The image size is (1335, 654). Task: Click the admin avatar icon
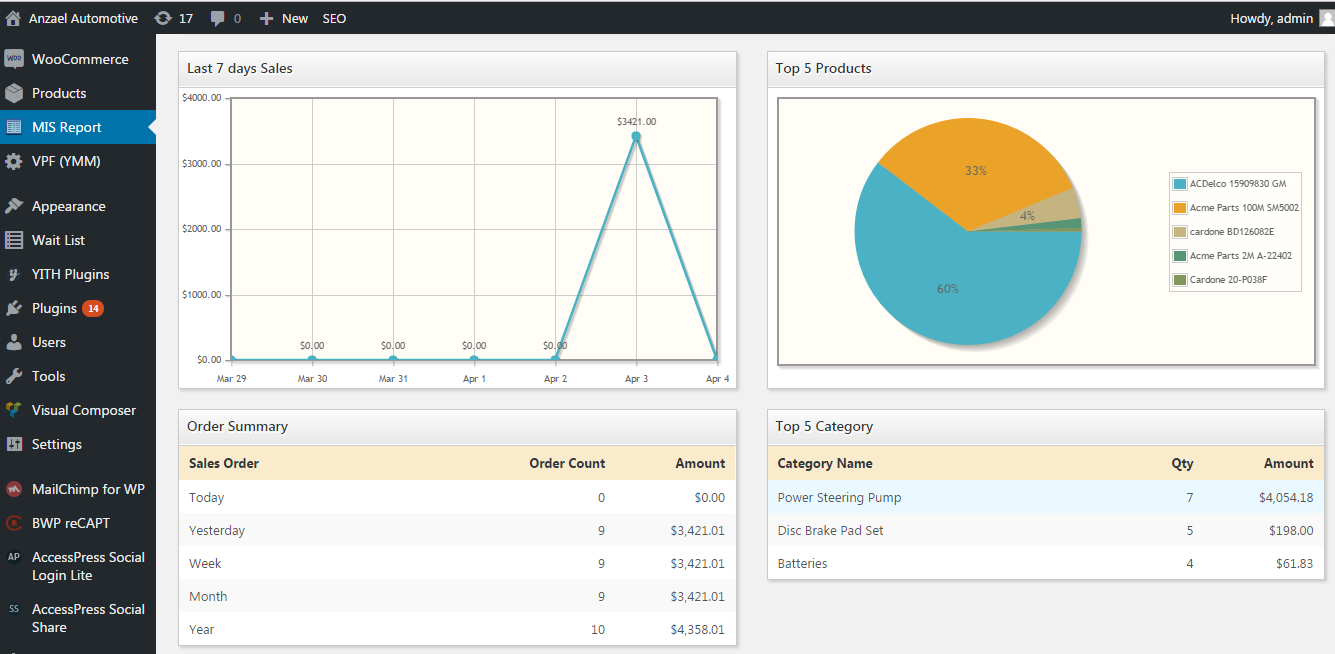pyautogui.click(x=1326, y=18)
